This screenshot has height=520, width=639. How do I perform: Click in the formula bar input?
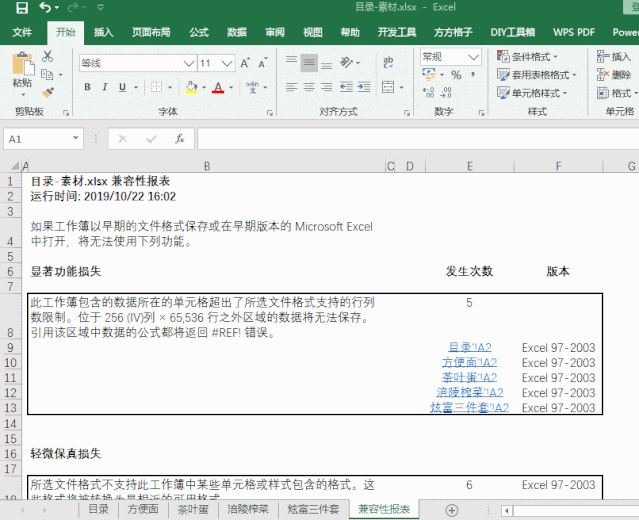pyautogui.click(x=418, y=139)
